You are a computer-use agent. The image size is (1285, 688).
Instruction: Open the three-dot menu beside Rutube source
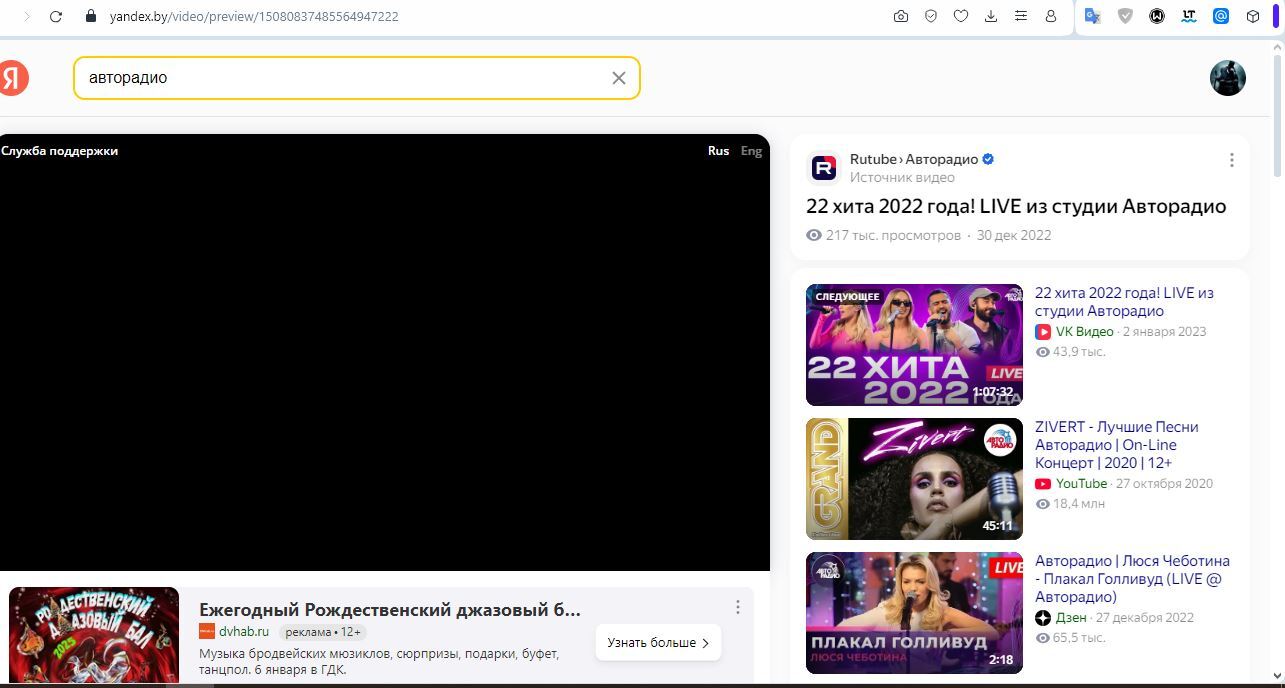click(x=1231, y=160)
